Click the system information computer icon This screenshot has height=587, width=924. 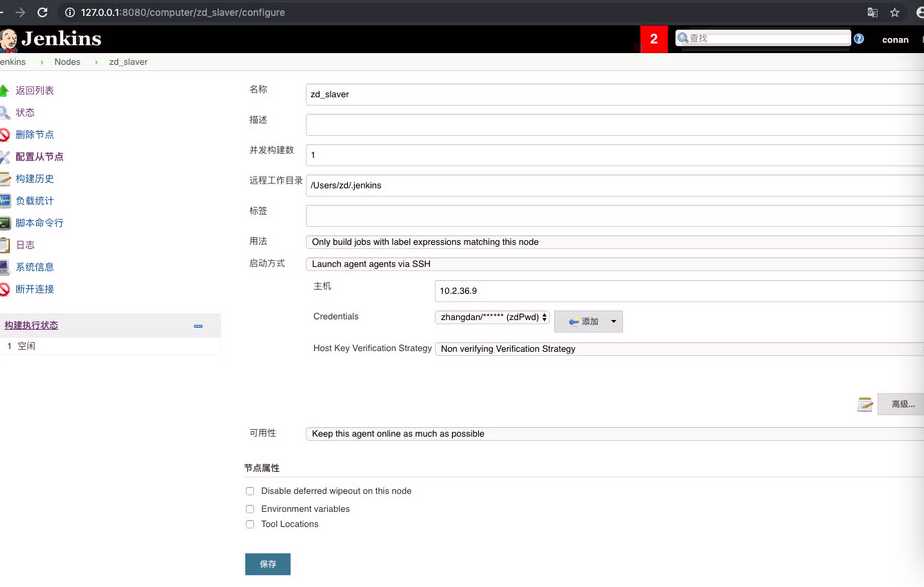click(x=4, y=267)
